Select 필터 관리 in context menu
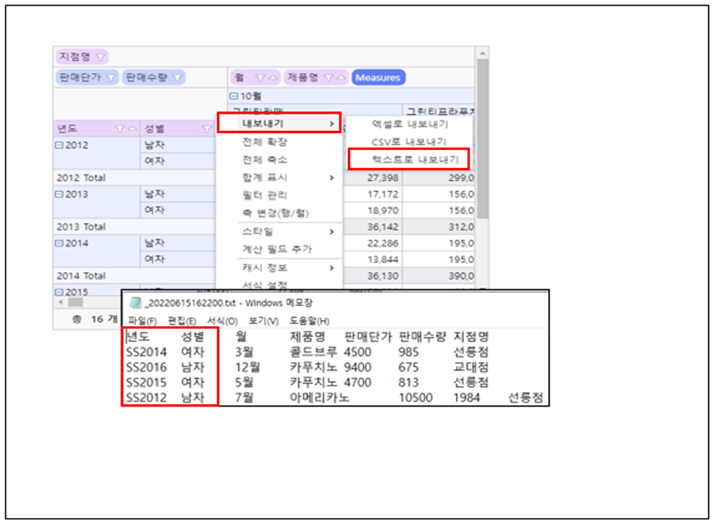Screen dimensions: 713x523 pos(265,196)
